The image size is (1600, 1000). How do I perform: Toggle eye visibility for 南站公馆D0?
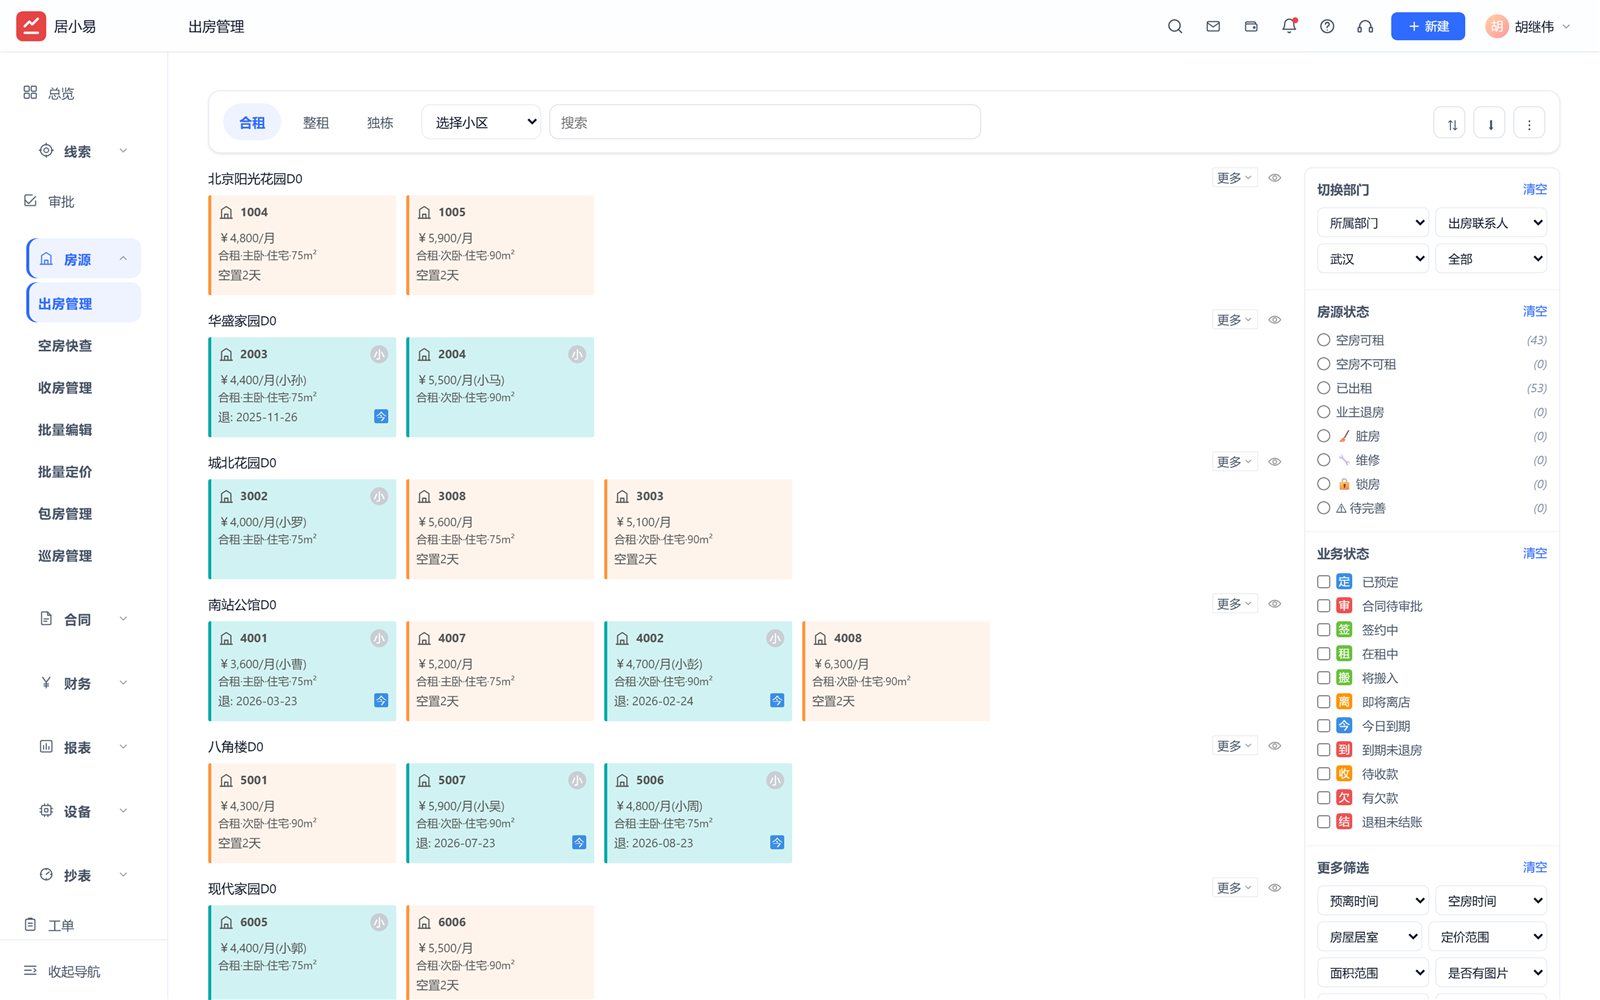(1275, 604)
